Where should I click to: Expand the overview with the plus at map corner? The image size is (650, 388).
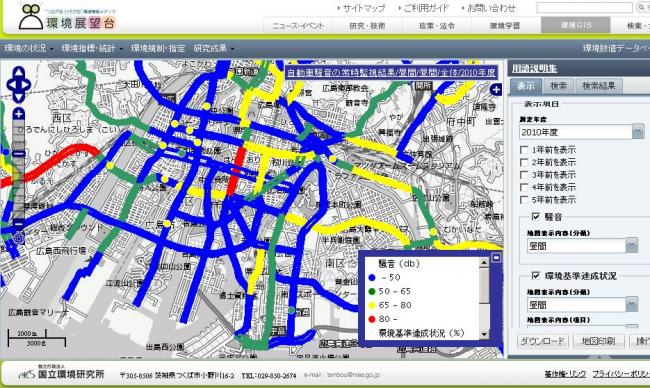click(x=496, y=89)
